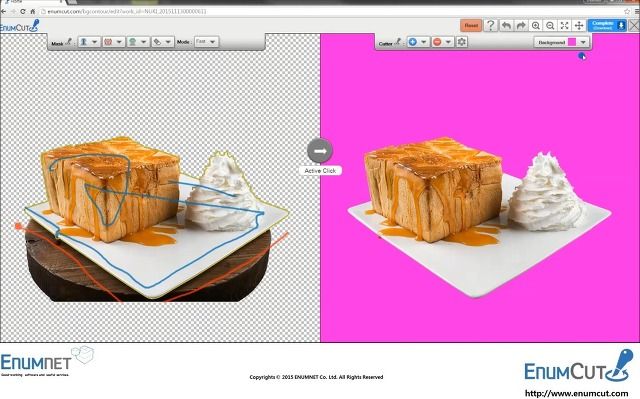The image size is (640, 399).
Task: Open the Mode dropdown
Action: 206,42
